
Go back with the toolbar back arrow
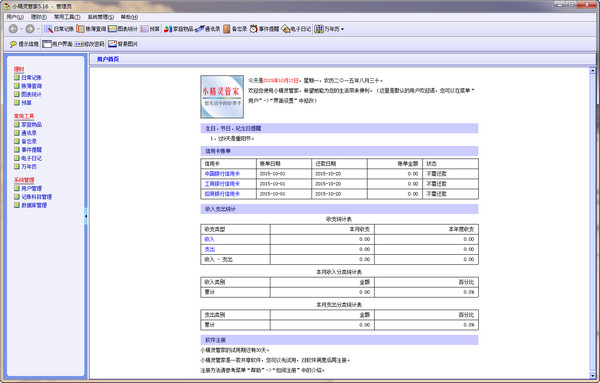13,29
